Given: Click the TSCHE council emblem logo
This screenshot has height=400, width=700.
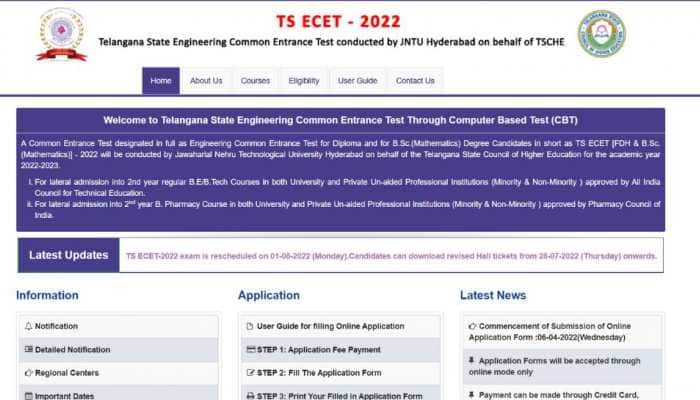Looking at the screenshot, I should [x=601, y=34].
